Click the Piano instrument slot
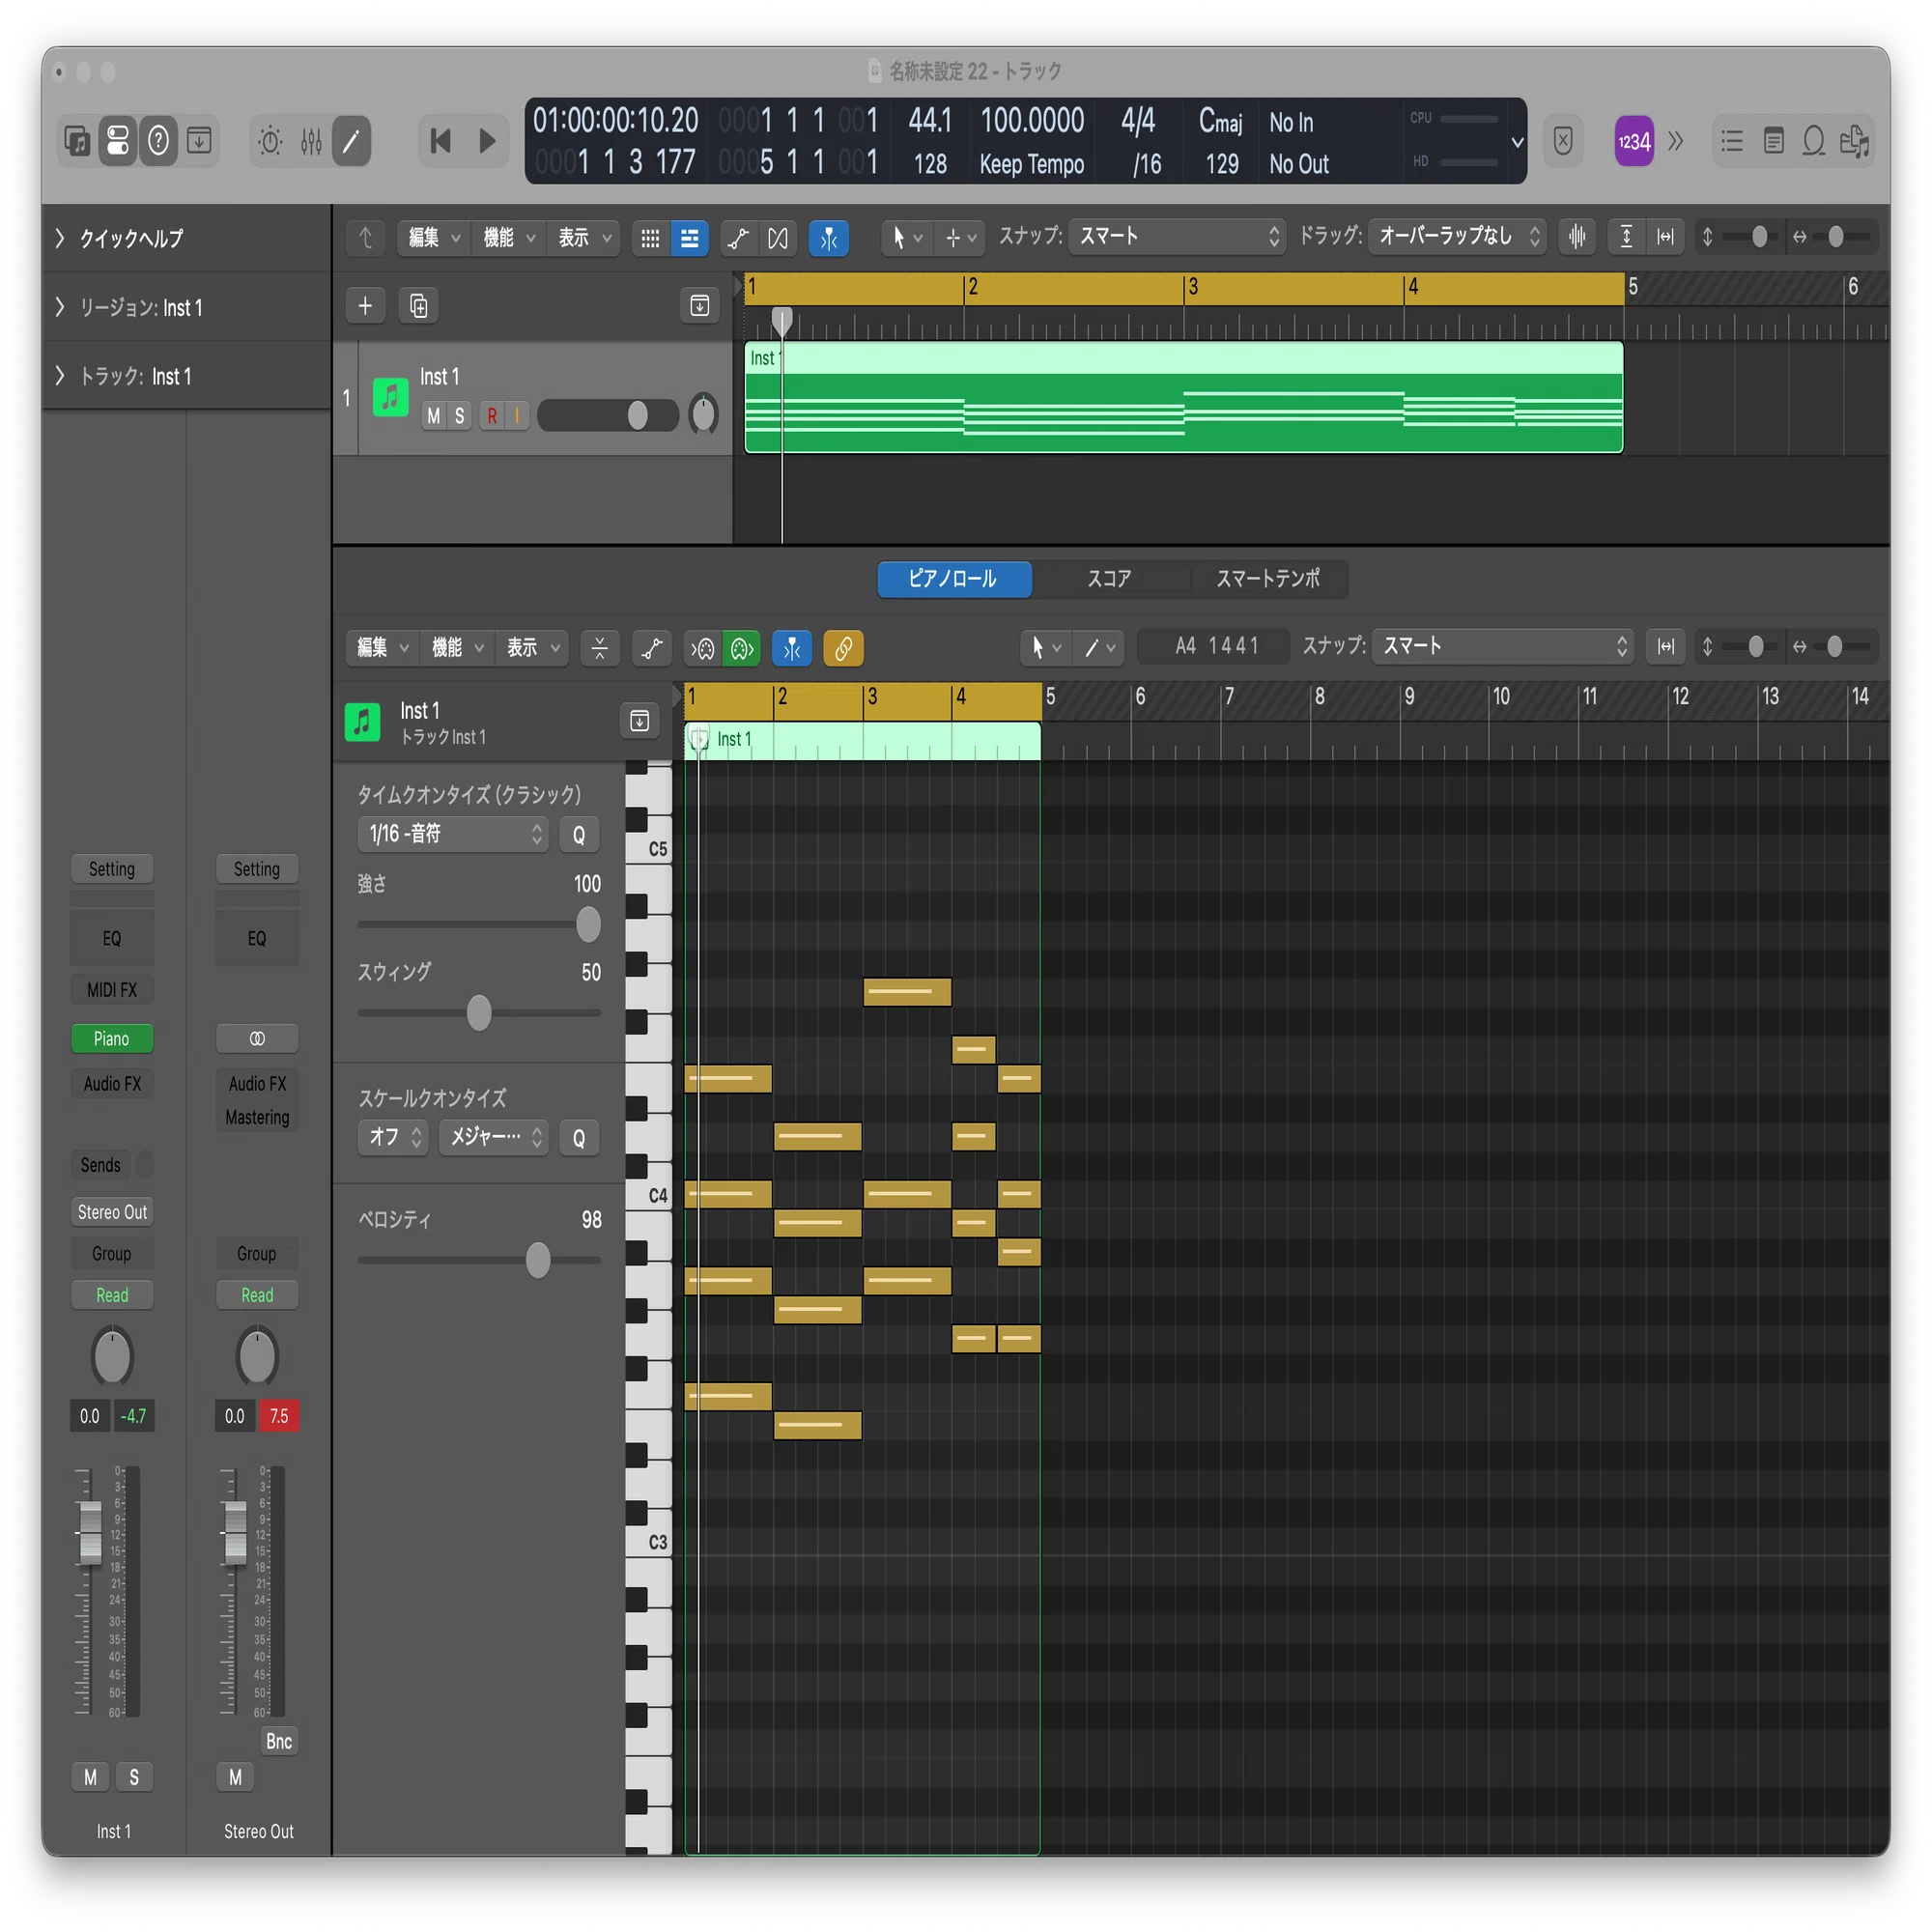 point(112,1039)
